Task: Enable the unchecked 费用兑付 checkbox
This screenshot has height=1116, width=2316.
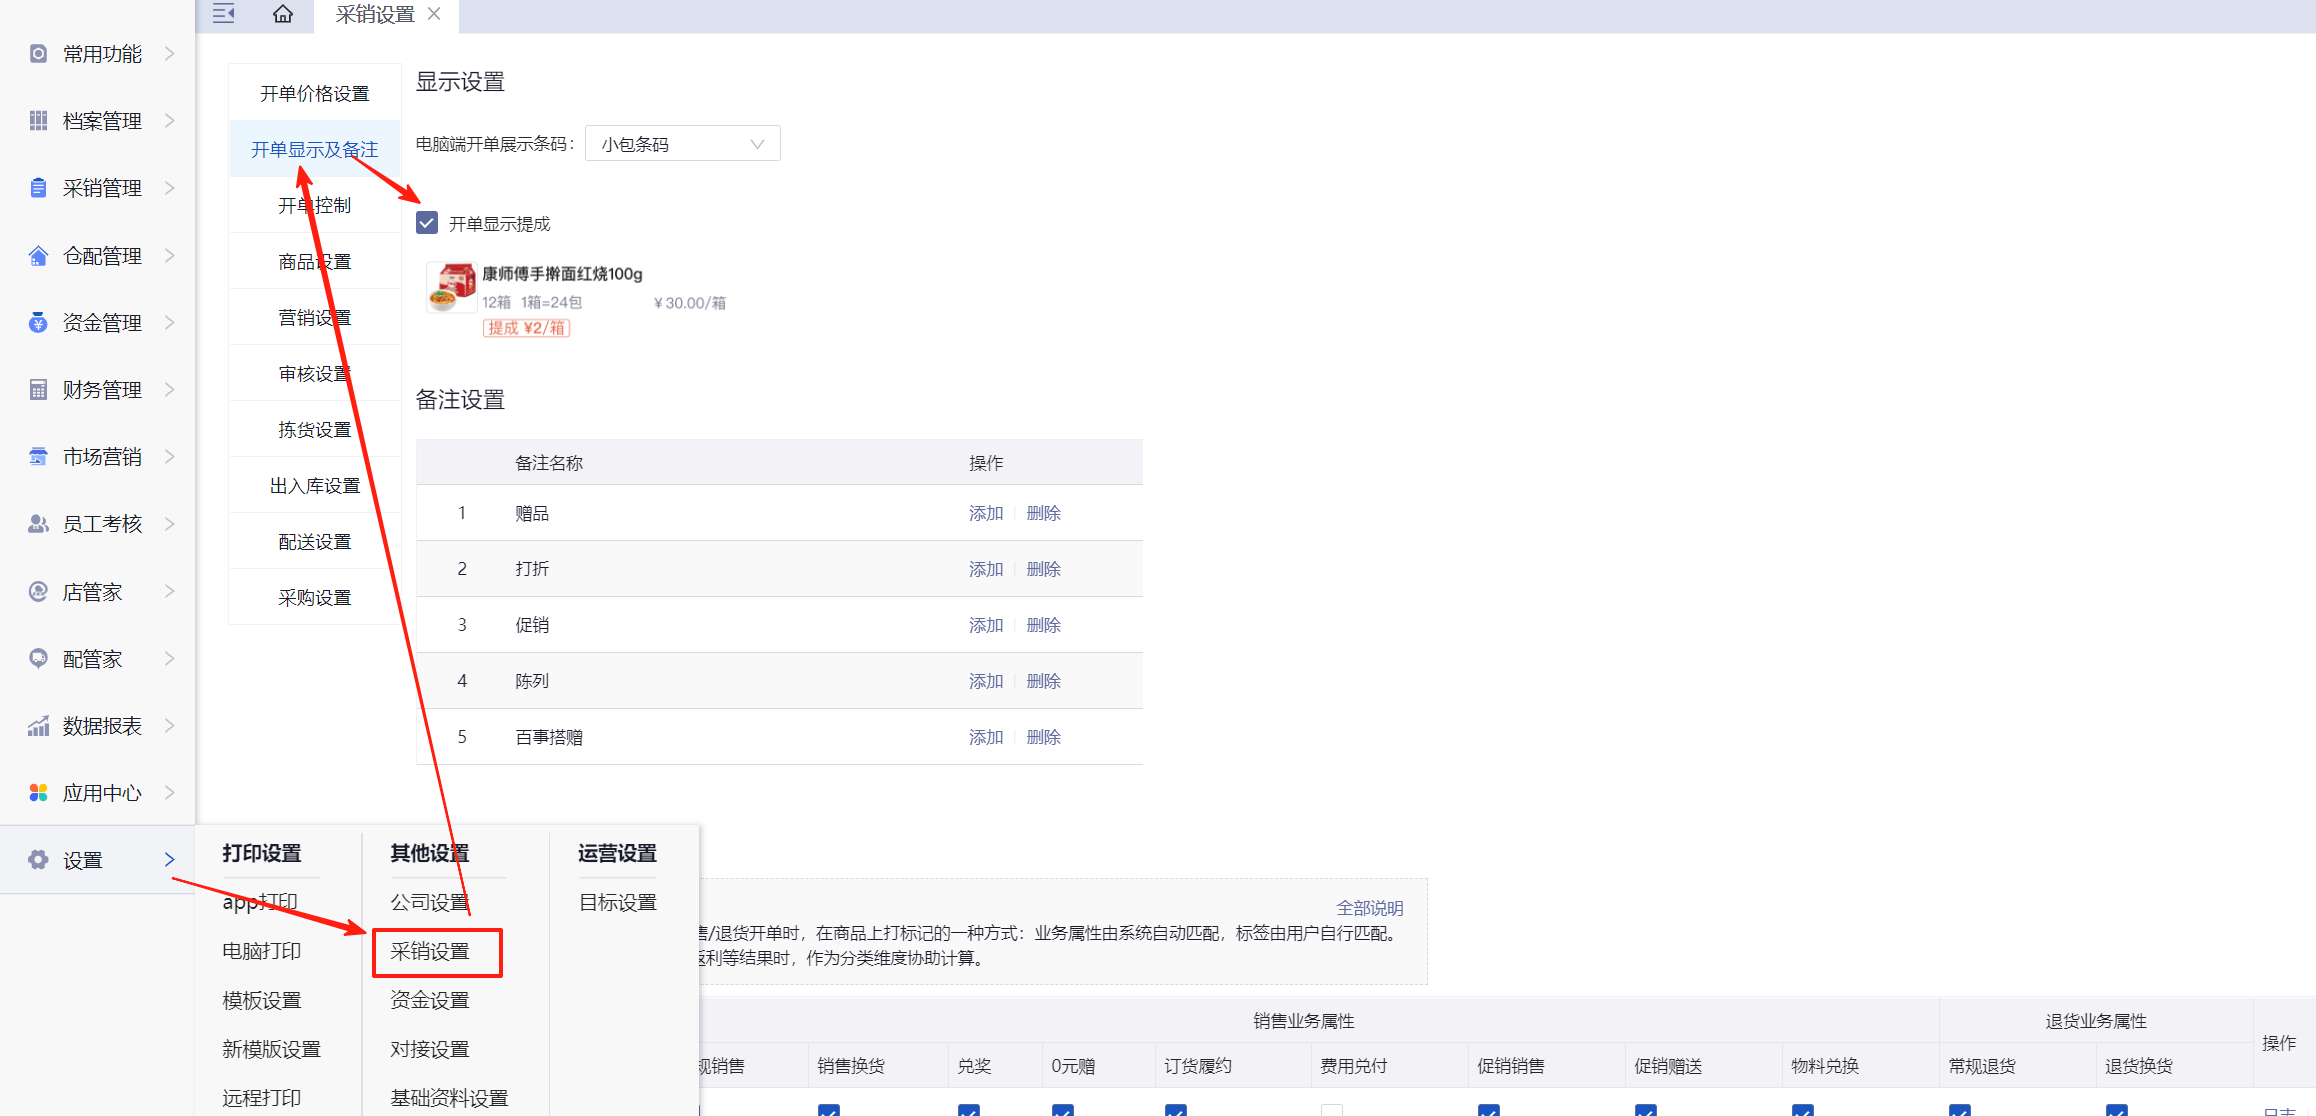Action: click(x=1331, y=1110)
